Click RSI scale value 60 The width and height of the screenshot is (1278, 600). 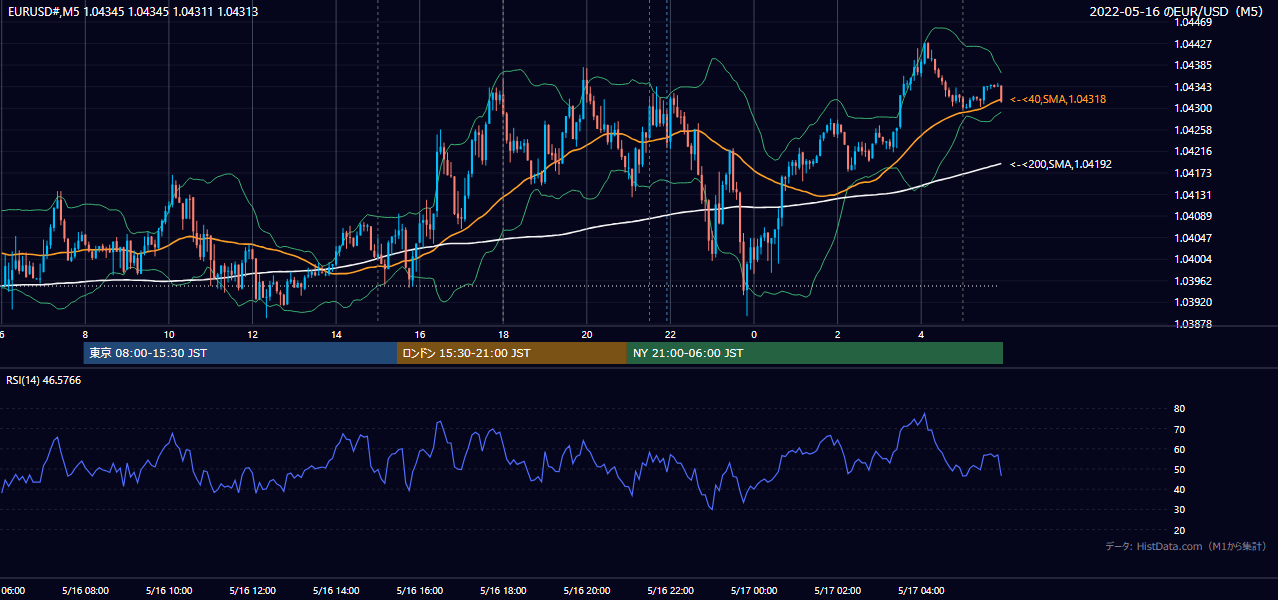pyautogui.click(x=1179, y=449)
